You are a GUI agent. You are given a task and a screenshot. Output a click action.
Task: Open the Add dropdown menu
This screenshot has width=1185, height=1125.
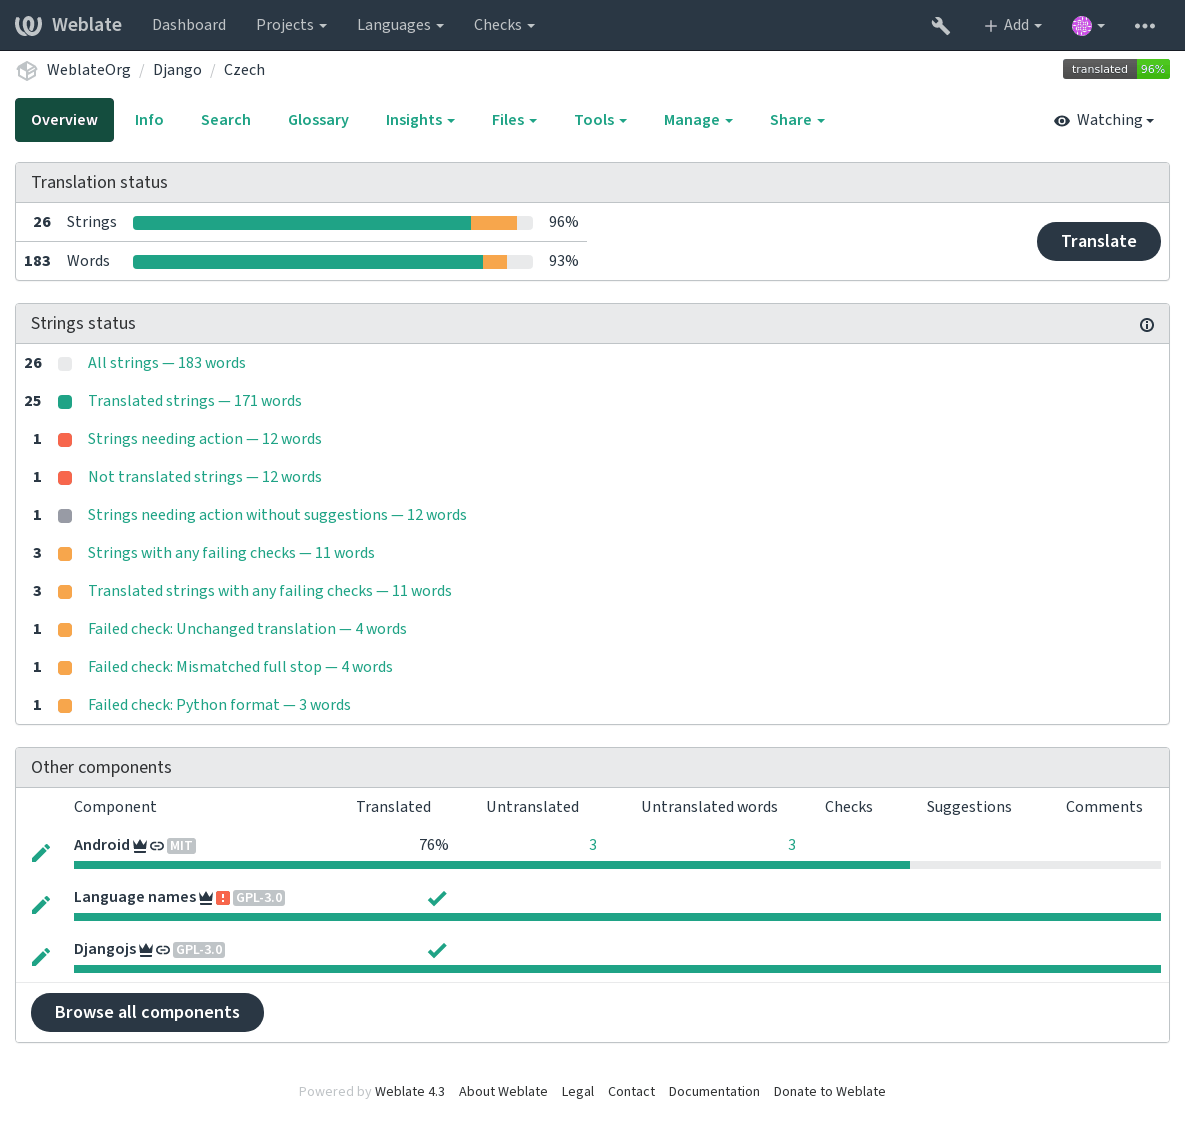tap(1013, 25)
